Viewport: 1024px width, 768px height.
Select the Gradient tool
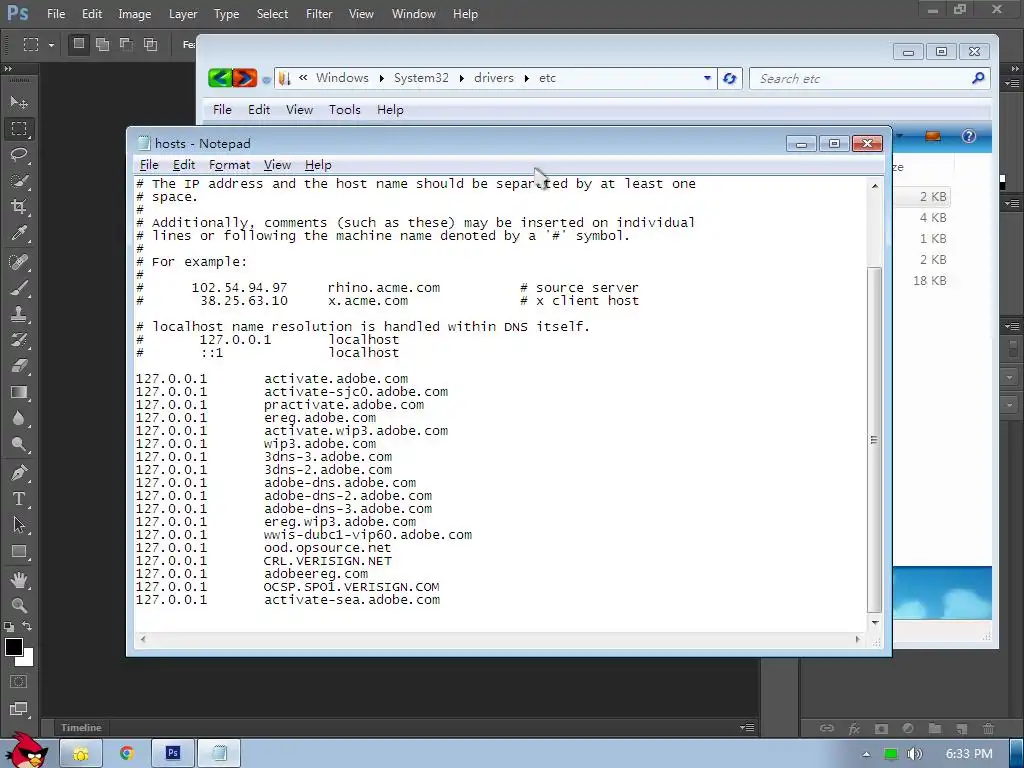click(x=19, y=392)
